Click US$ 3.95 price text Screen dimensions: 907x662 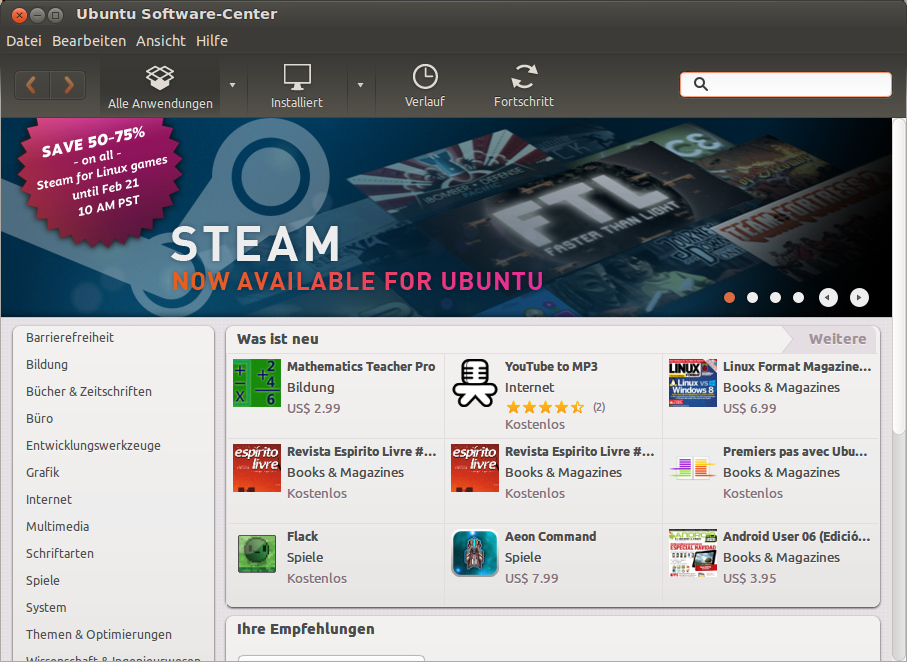[750, 579]
